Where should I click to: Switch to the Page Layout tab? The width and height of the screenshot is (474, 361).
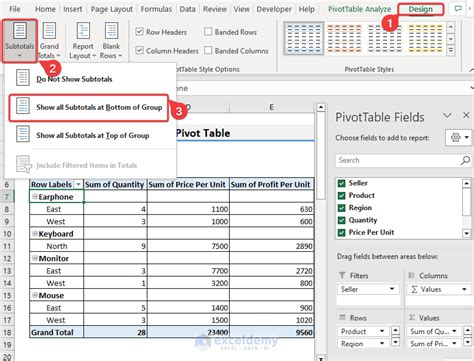pos(112,9)
